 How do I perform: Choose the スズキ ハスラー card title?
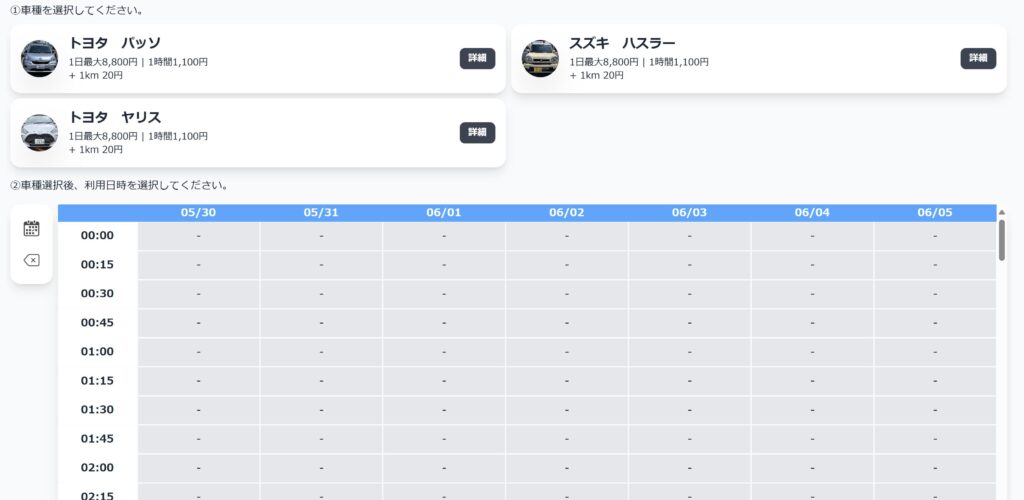(x=622, y=43)
